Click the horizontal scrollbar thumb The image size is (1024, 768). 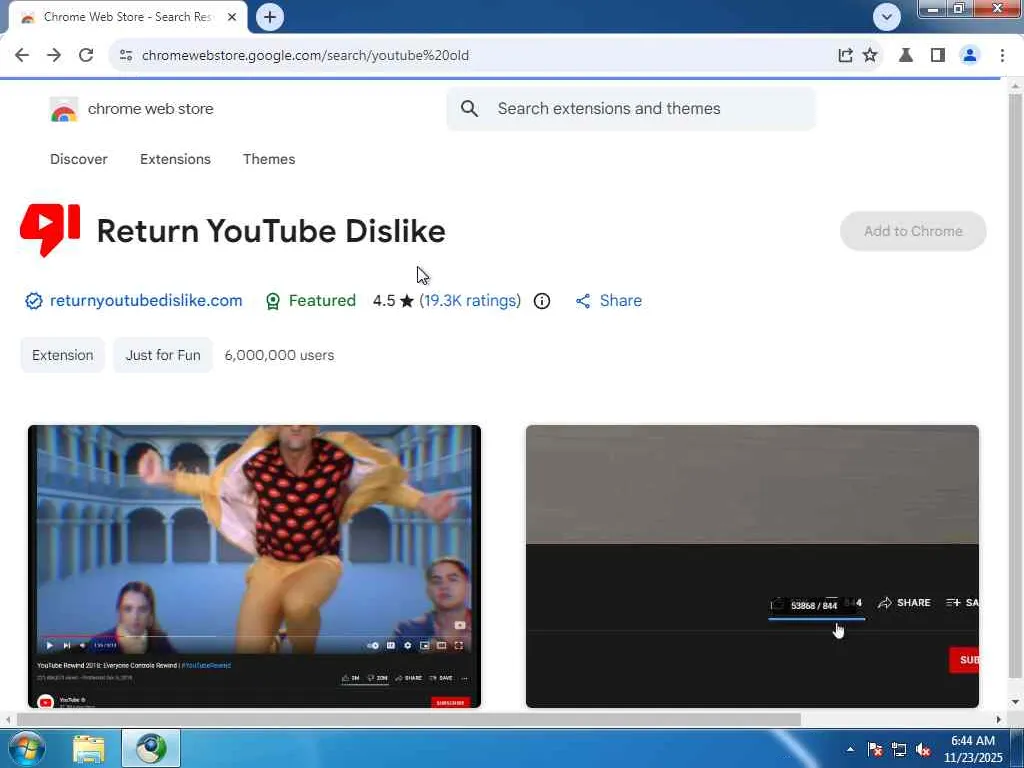409,720
